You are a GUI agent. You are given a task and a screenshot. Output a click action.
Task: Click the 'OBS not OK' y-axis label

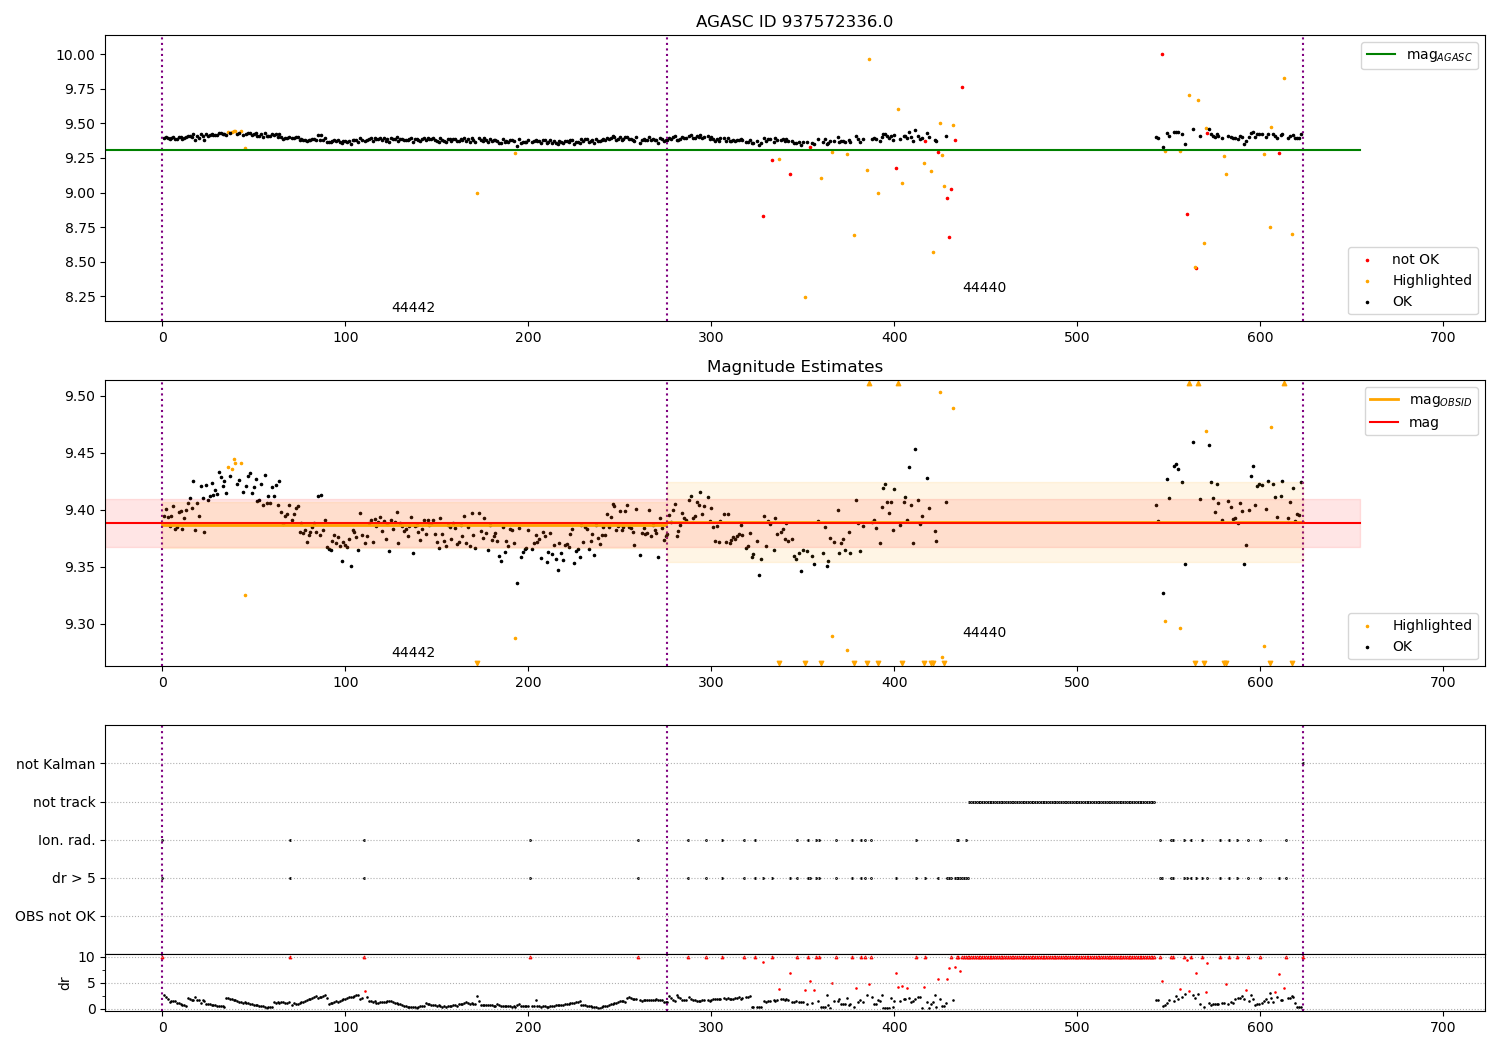56,917
